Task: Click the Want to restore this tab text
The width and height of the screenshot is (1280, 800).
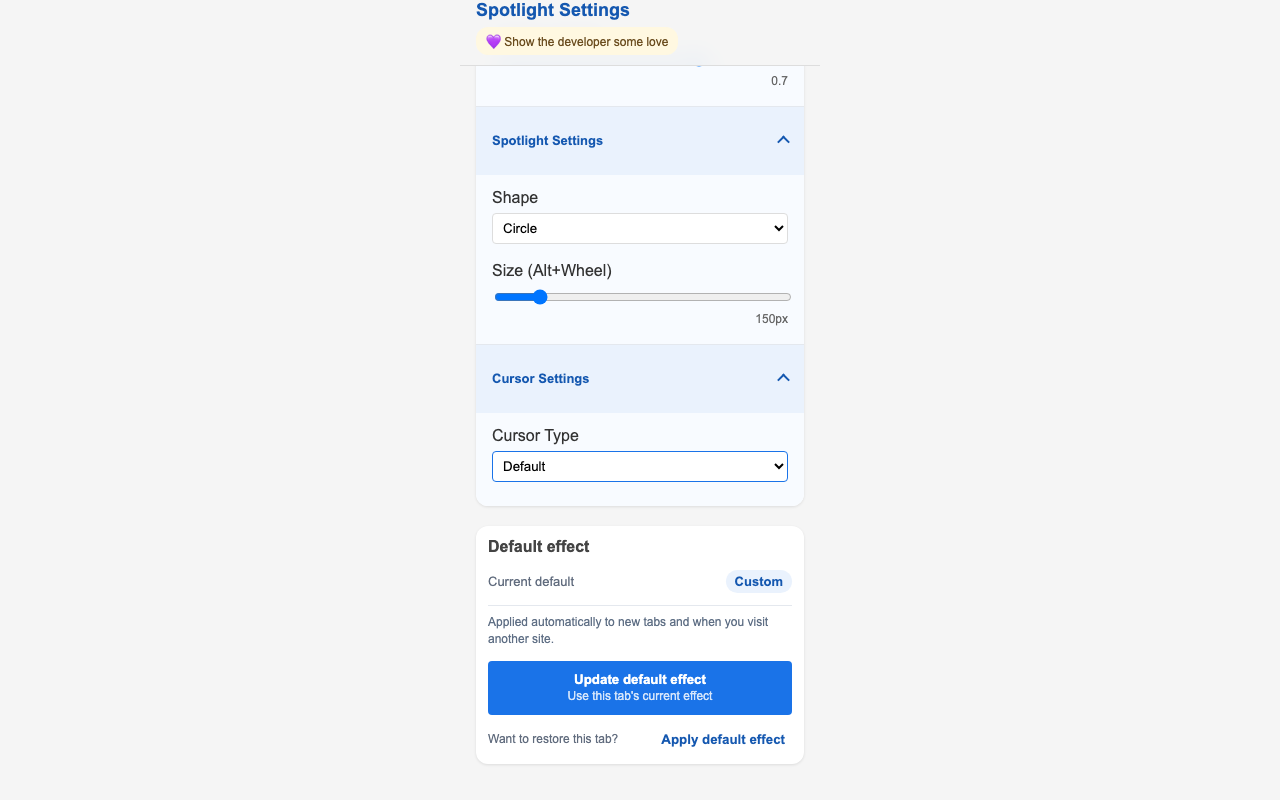Action: pos(553,740)
